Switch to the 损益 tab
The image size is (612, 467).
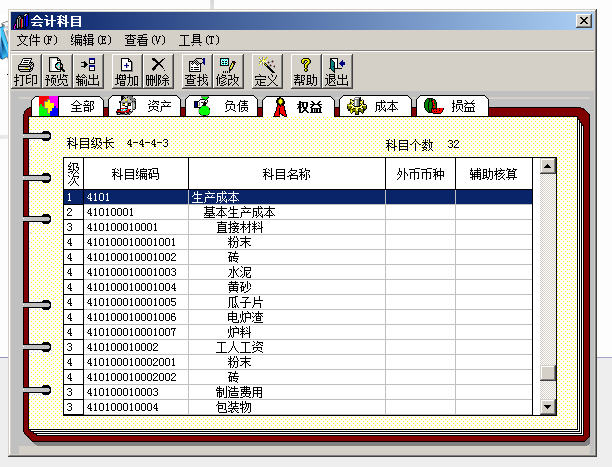pos(453,106)
